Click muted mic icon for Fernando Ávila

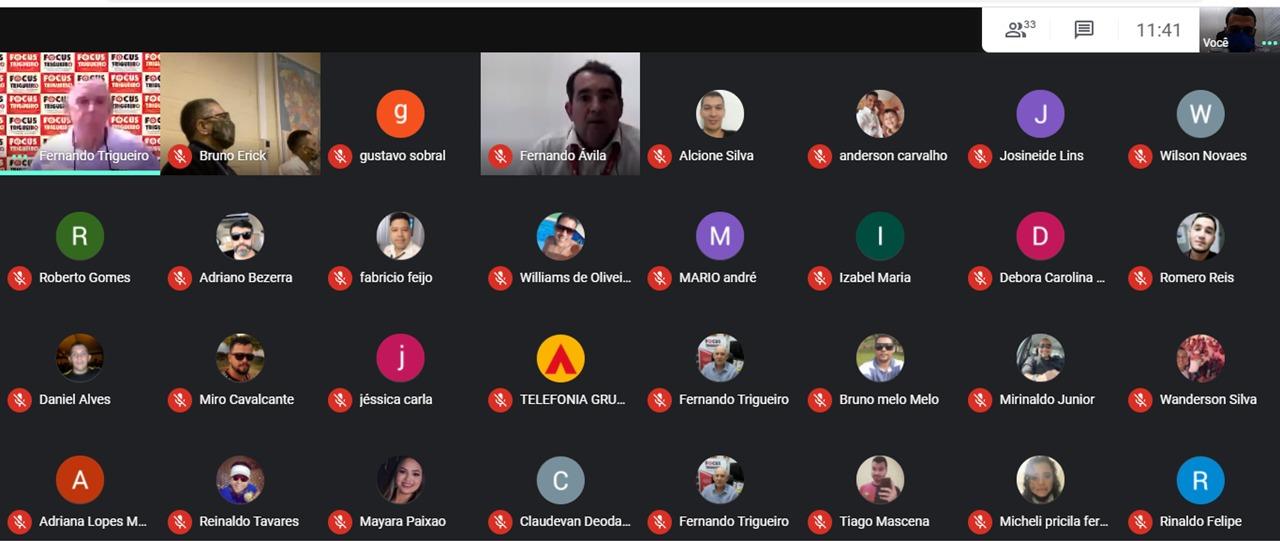500,156
